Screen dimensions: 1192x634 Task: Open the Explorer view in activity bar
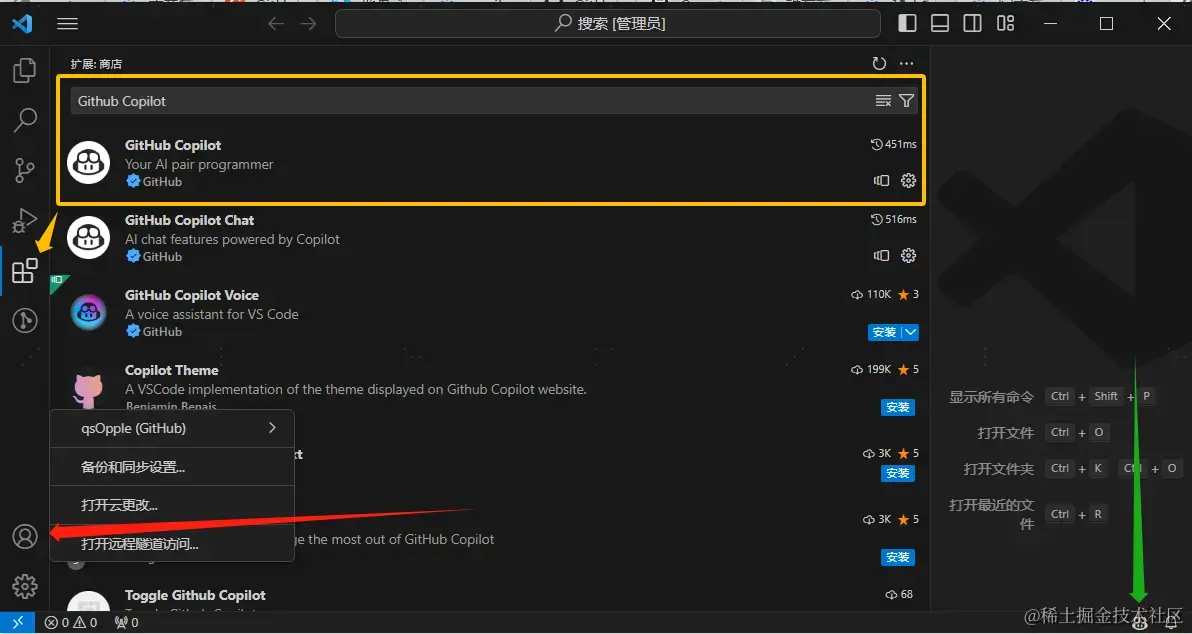tap(24, 71)
